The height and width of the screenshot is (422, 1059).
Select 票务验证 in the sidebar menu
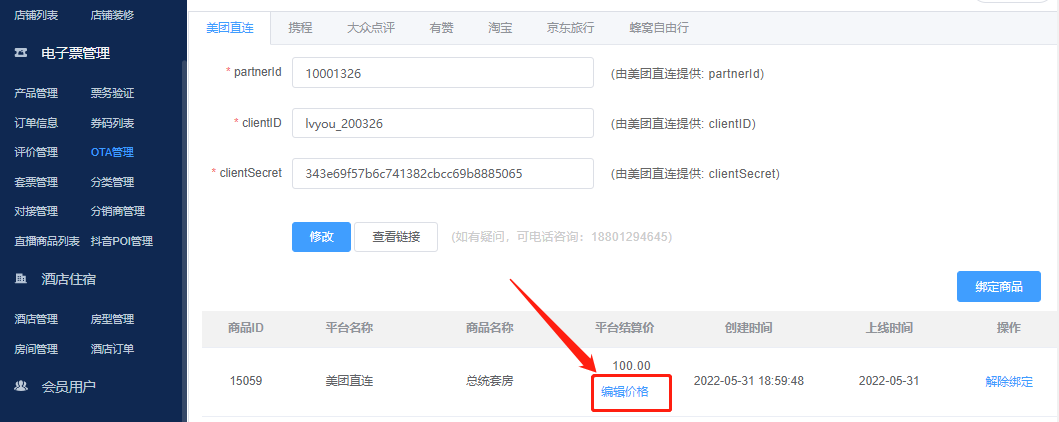pos(112,94)
